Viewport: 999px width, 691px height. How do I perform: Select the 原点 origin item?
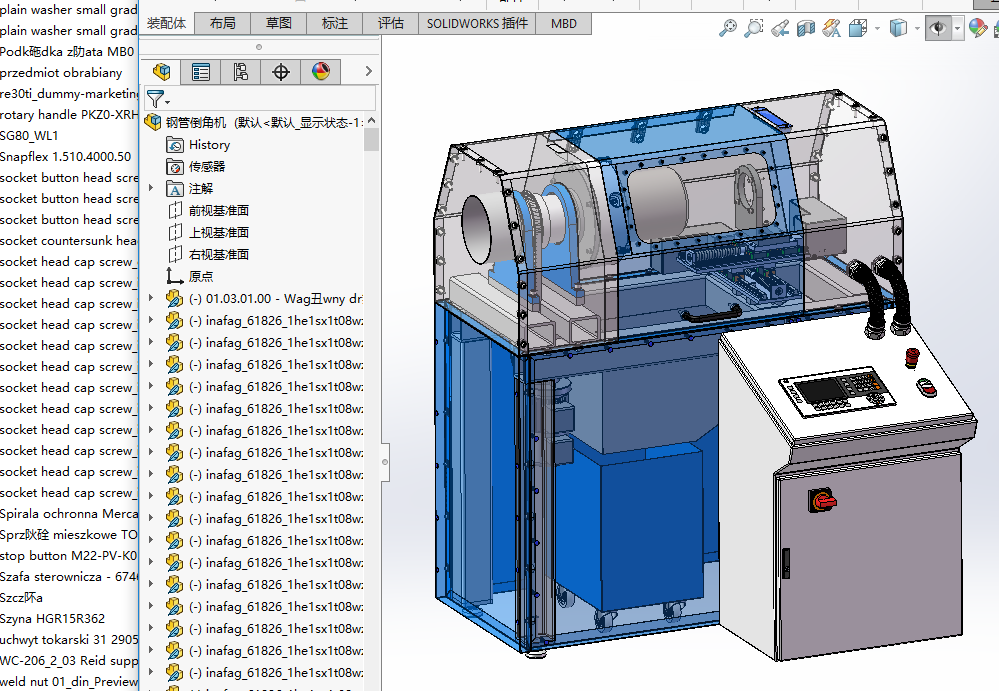[x=200, y=276]
